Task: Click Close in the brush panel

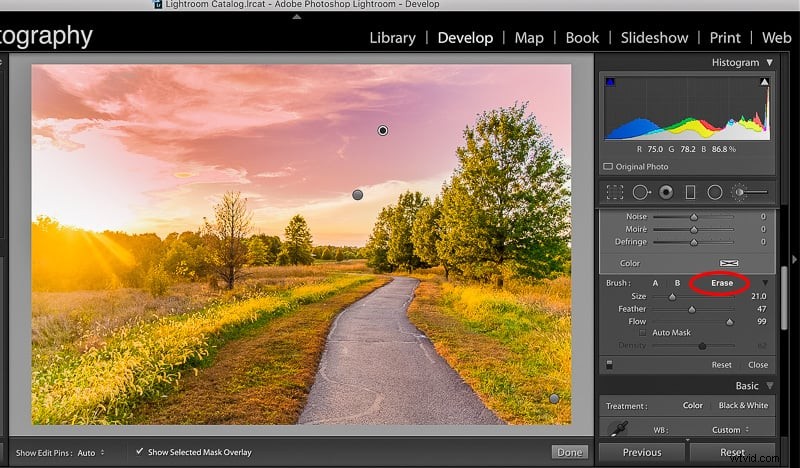Action: click(758, 365)
